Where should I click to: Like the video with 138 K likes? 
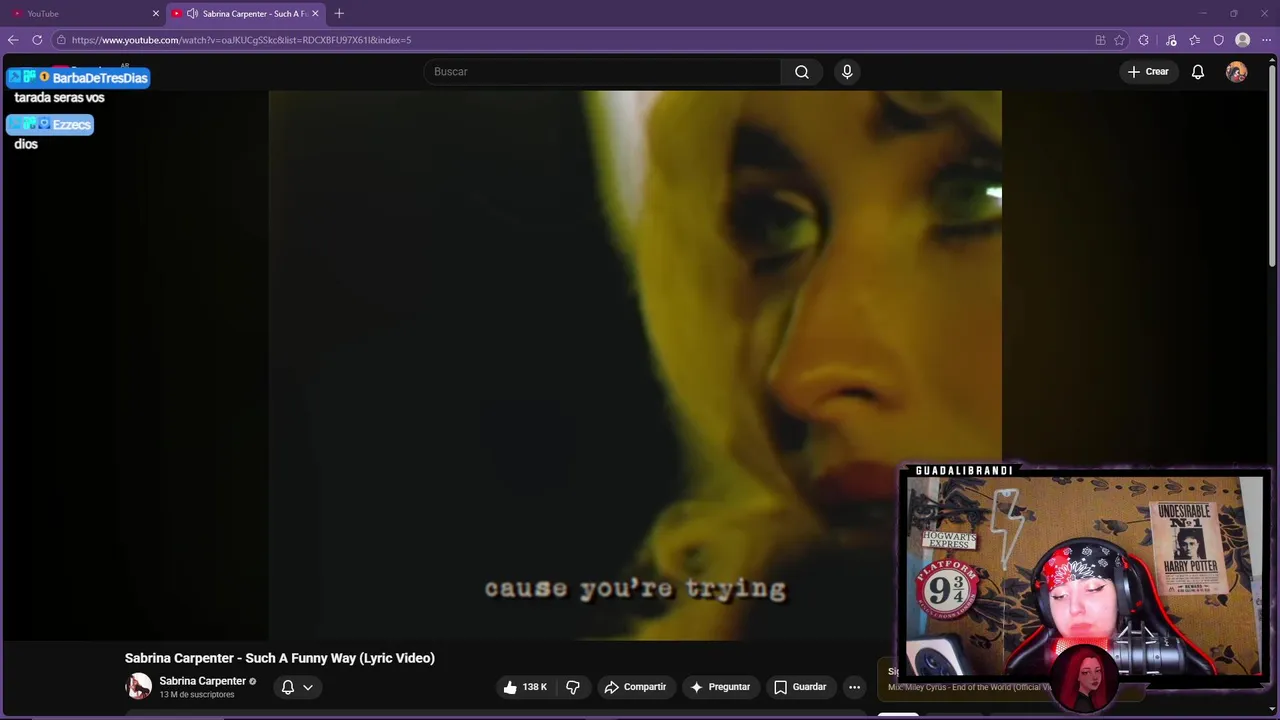pos(526,687)
